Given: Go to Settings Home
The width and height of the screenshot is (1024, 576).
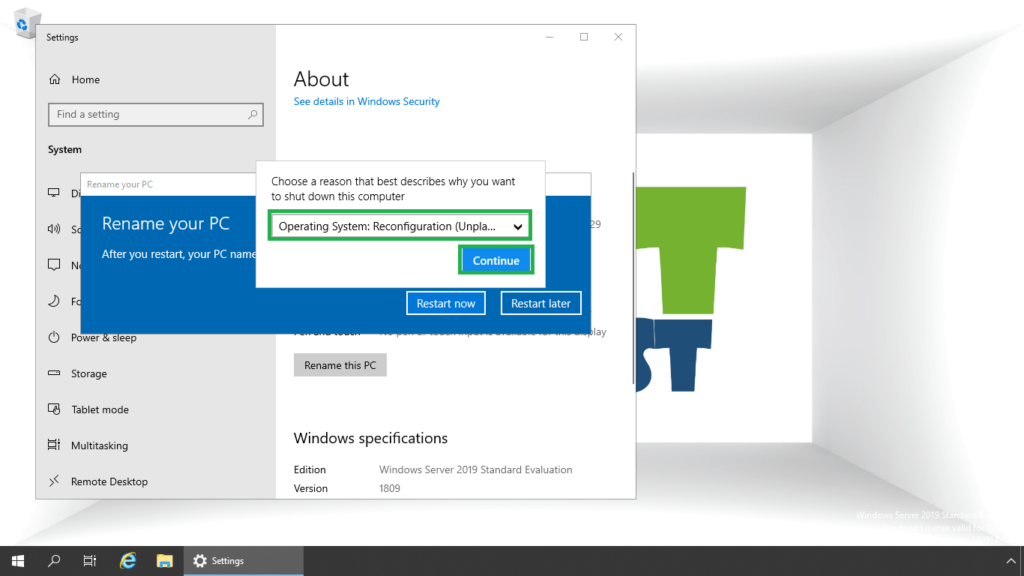Looking at the screenshot, I should (x=86, y=80).
